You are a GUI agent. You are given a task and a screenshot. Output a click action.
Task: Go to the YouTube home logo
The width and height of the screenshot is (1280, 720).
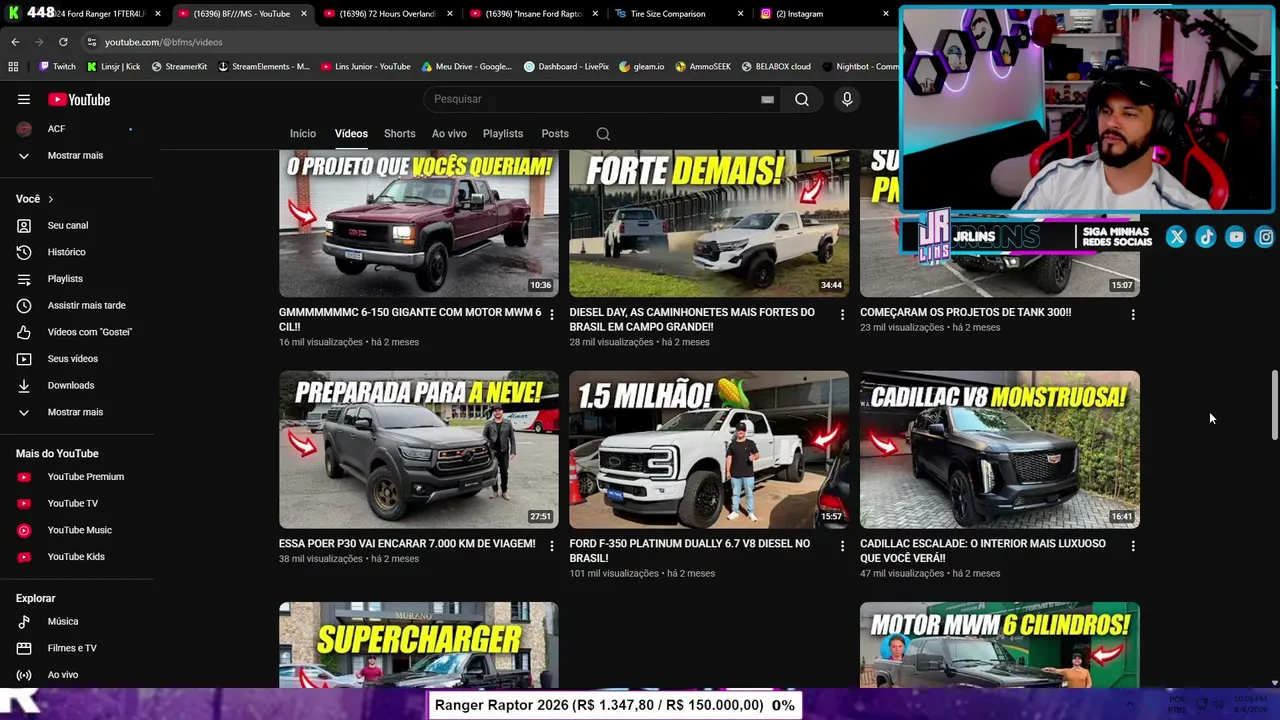pyautogui.click(x=79, y=99)
